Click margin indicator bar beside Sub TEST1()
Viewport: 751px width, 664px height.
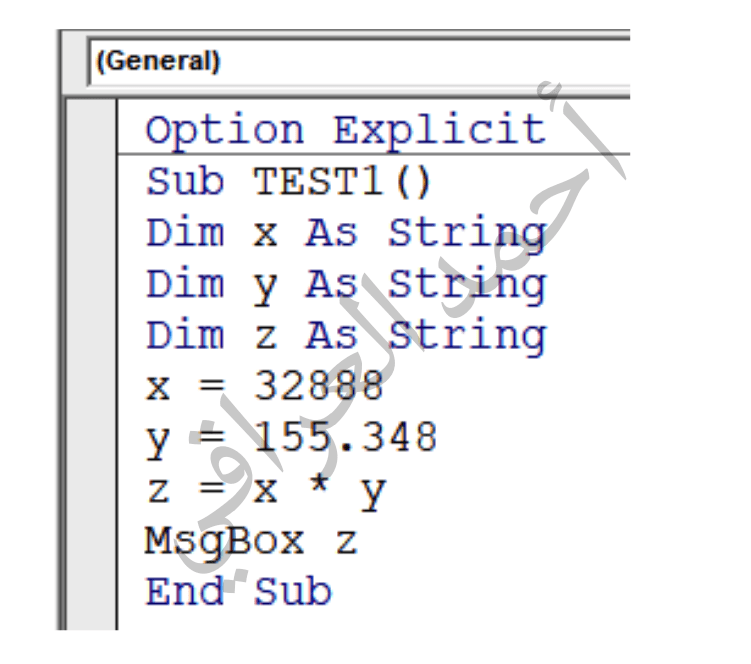(x=91, y=182)
